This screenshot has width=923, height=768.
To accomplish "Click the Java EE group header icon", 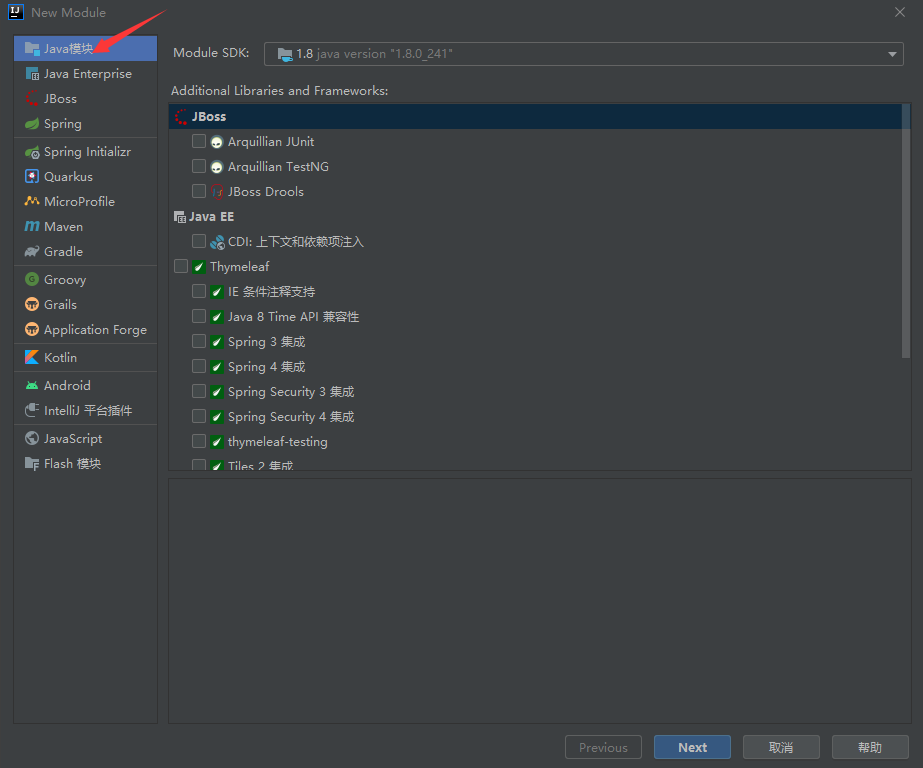I will 180,217.
